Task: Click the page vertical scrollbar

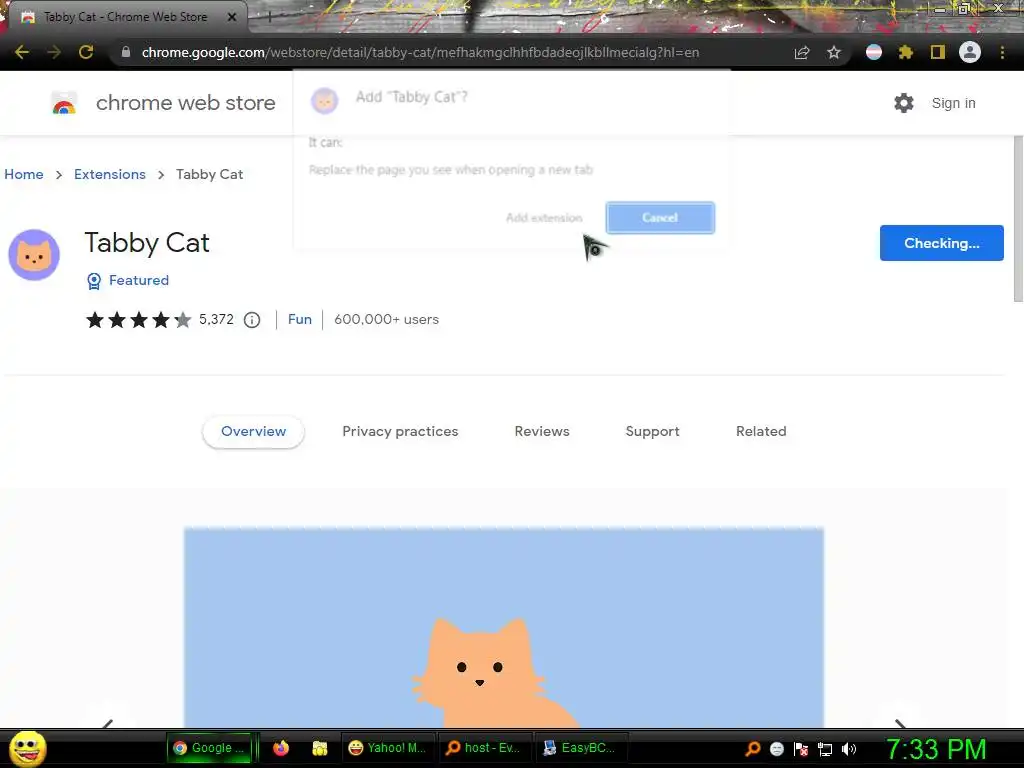Action: [x=1018, y=219]
